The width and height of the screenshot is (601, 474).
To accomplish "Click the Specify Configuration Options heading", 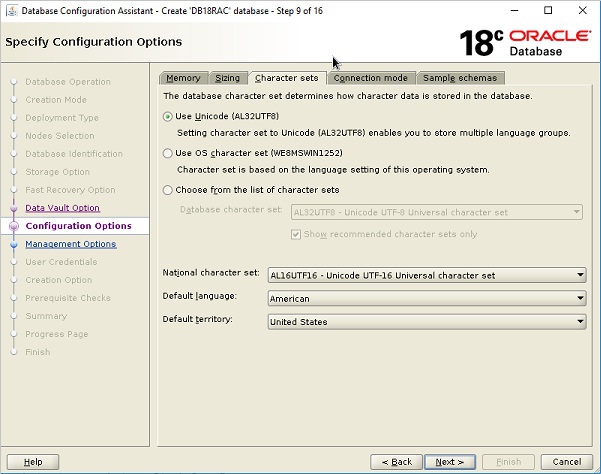I will (94, 42).
